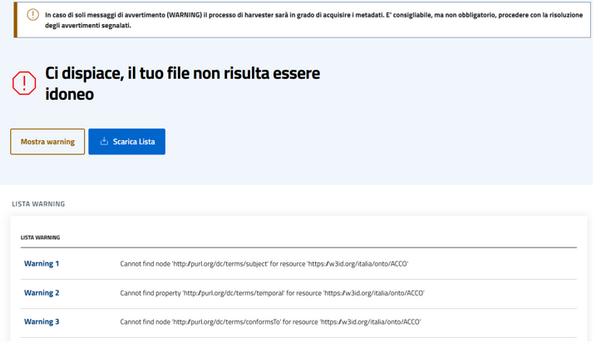
Task: Click the LISTA WARNING table column header
Action: tap(40, 237)
